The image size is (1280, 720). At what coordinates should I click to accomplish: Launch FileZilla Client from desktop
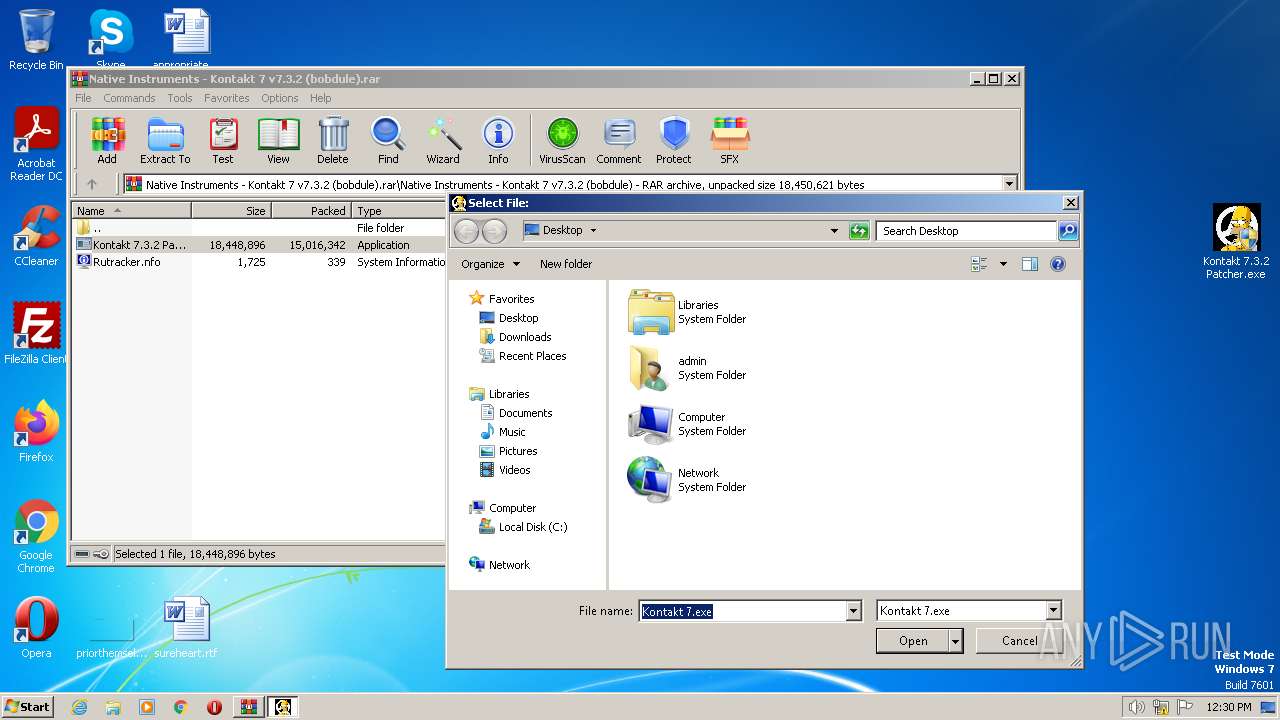(36, 334)
